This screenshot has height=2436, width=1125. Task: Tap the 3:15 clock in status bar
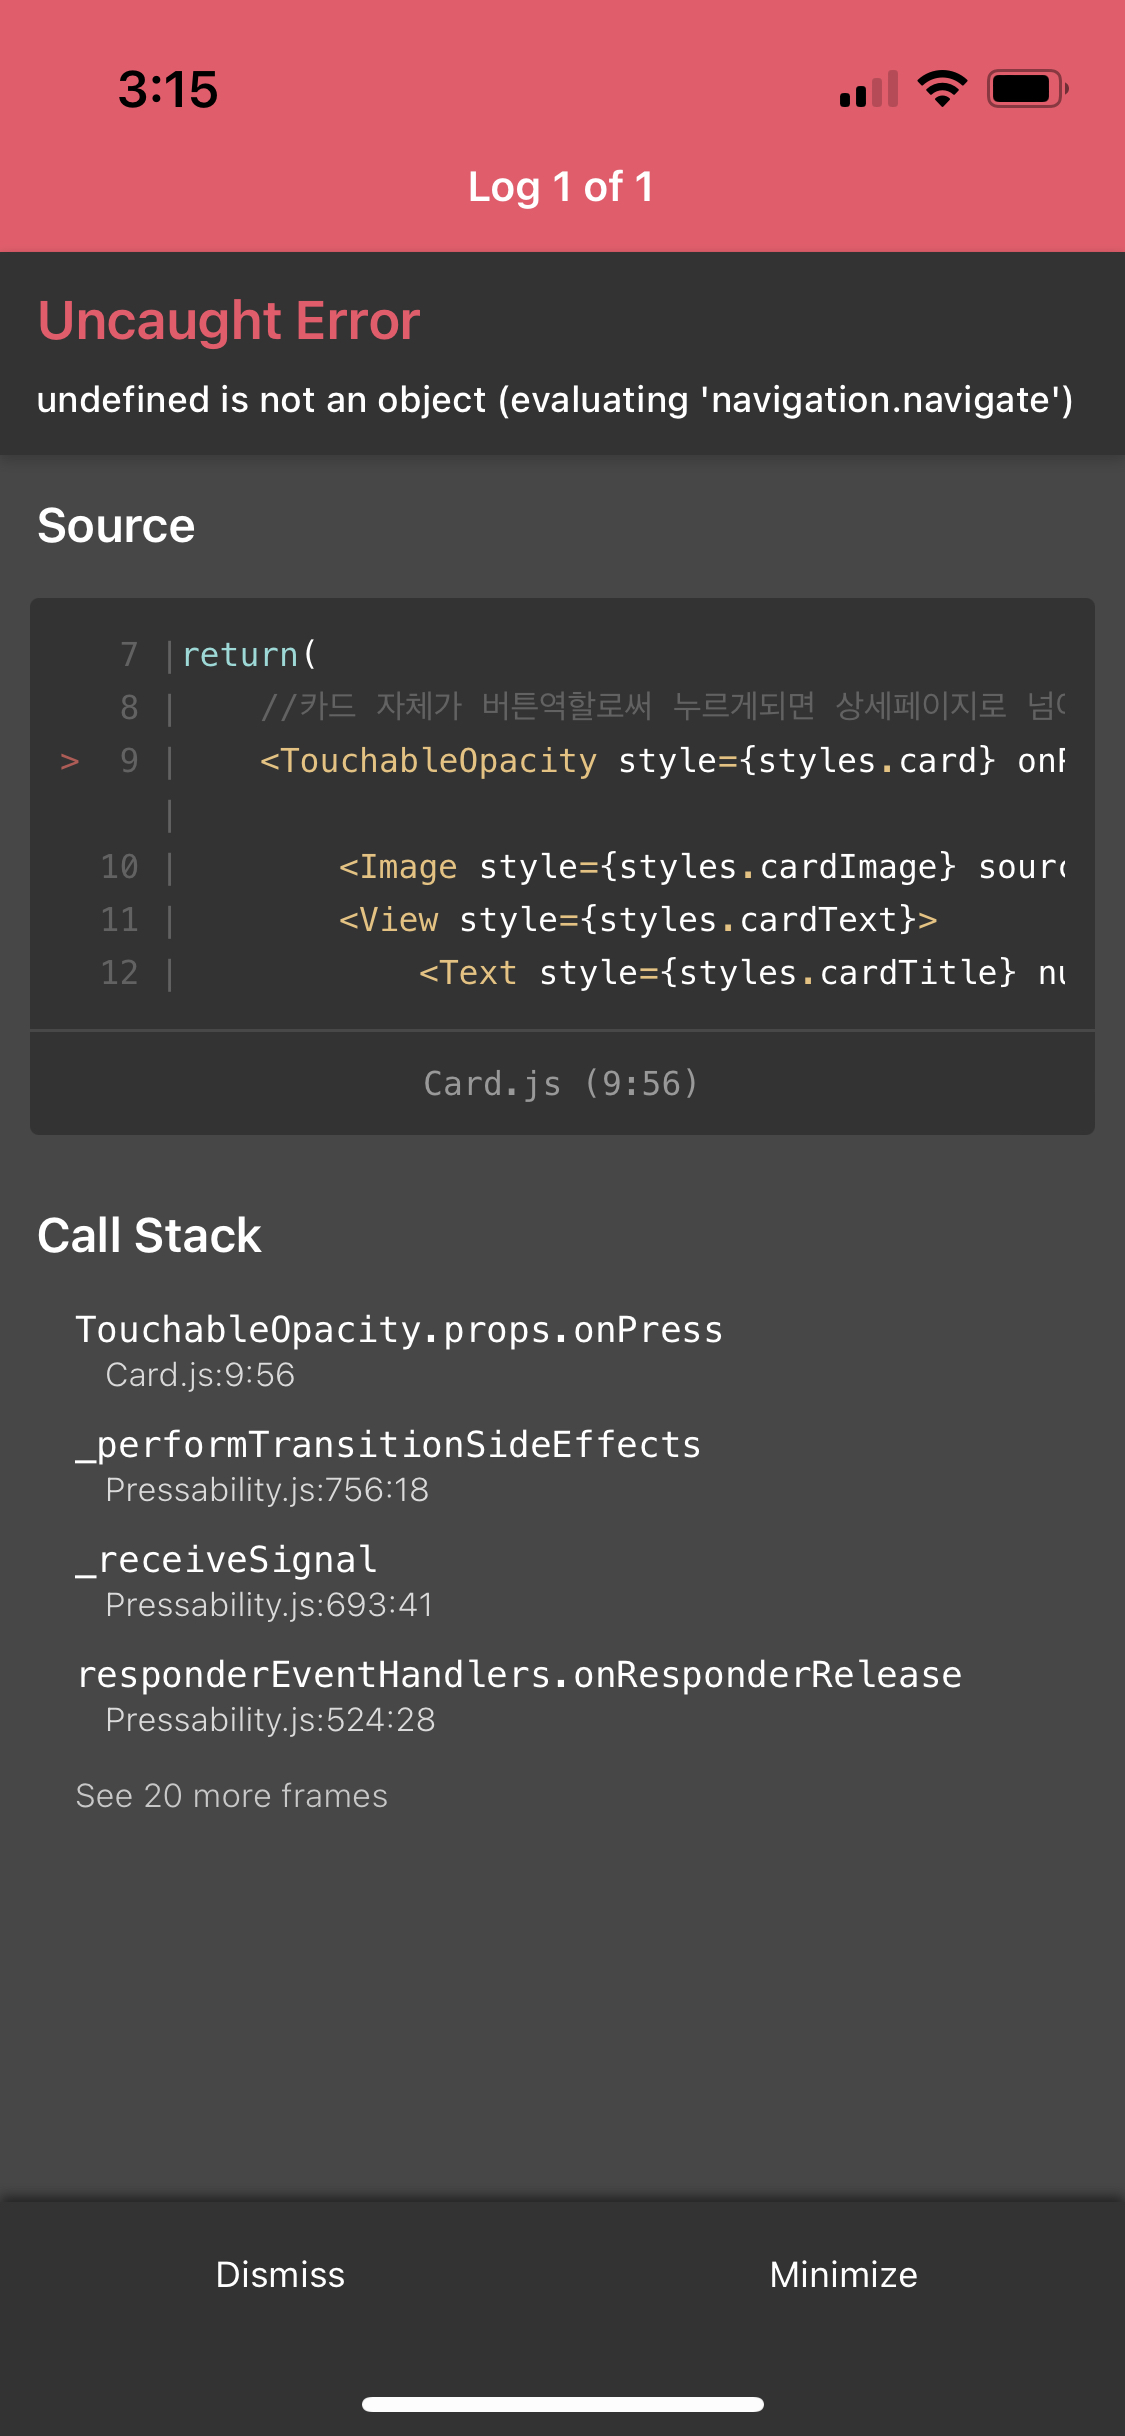tap(168, 89)
